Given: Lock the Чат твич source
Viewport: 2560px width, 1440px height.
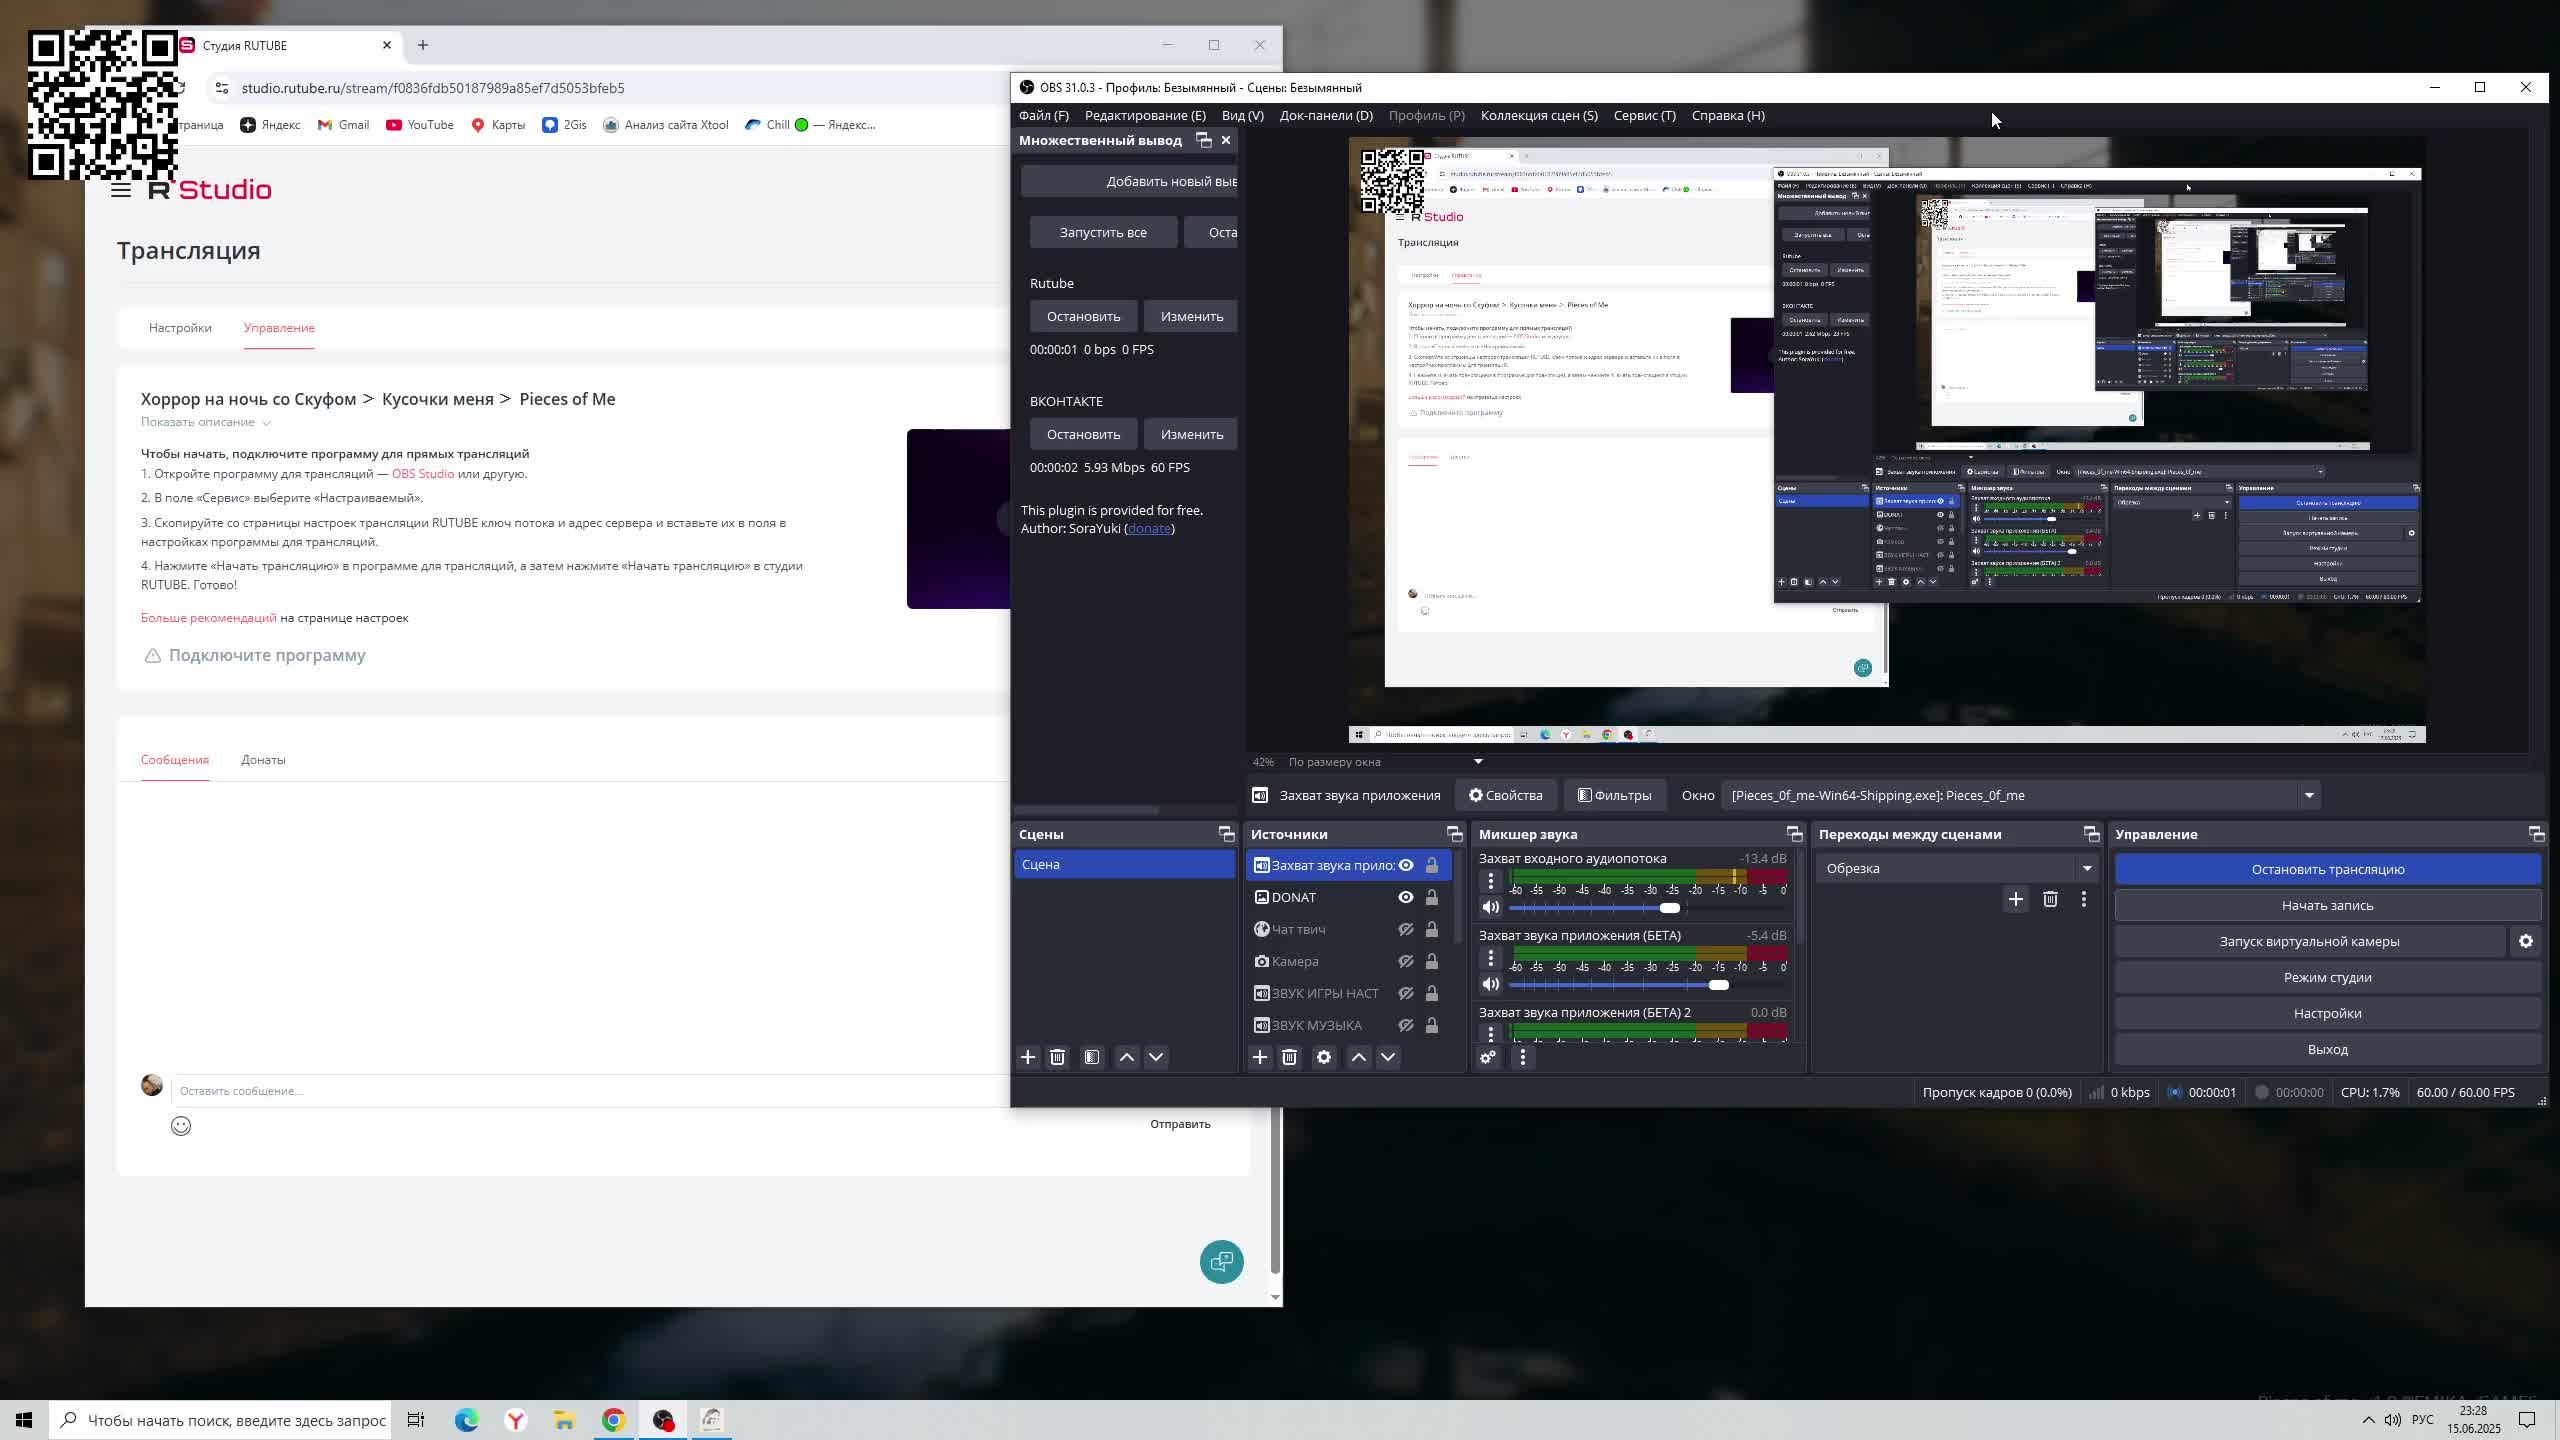Looking at the screenshot, I should click(1432, 929).
